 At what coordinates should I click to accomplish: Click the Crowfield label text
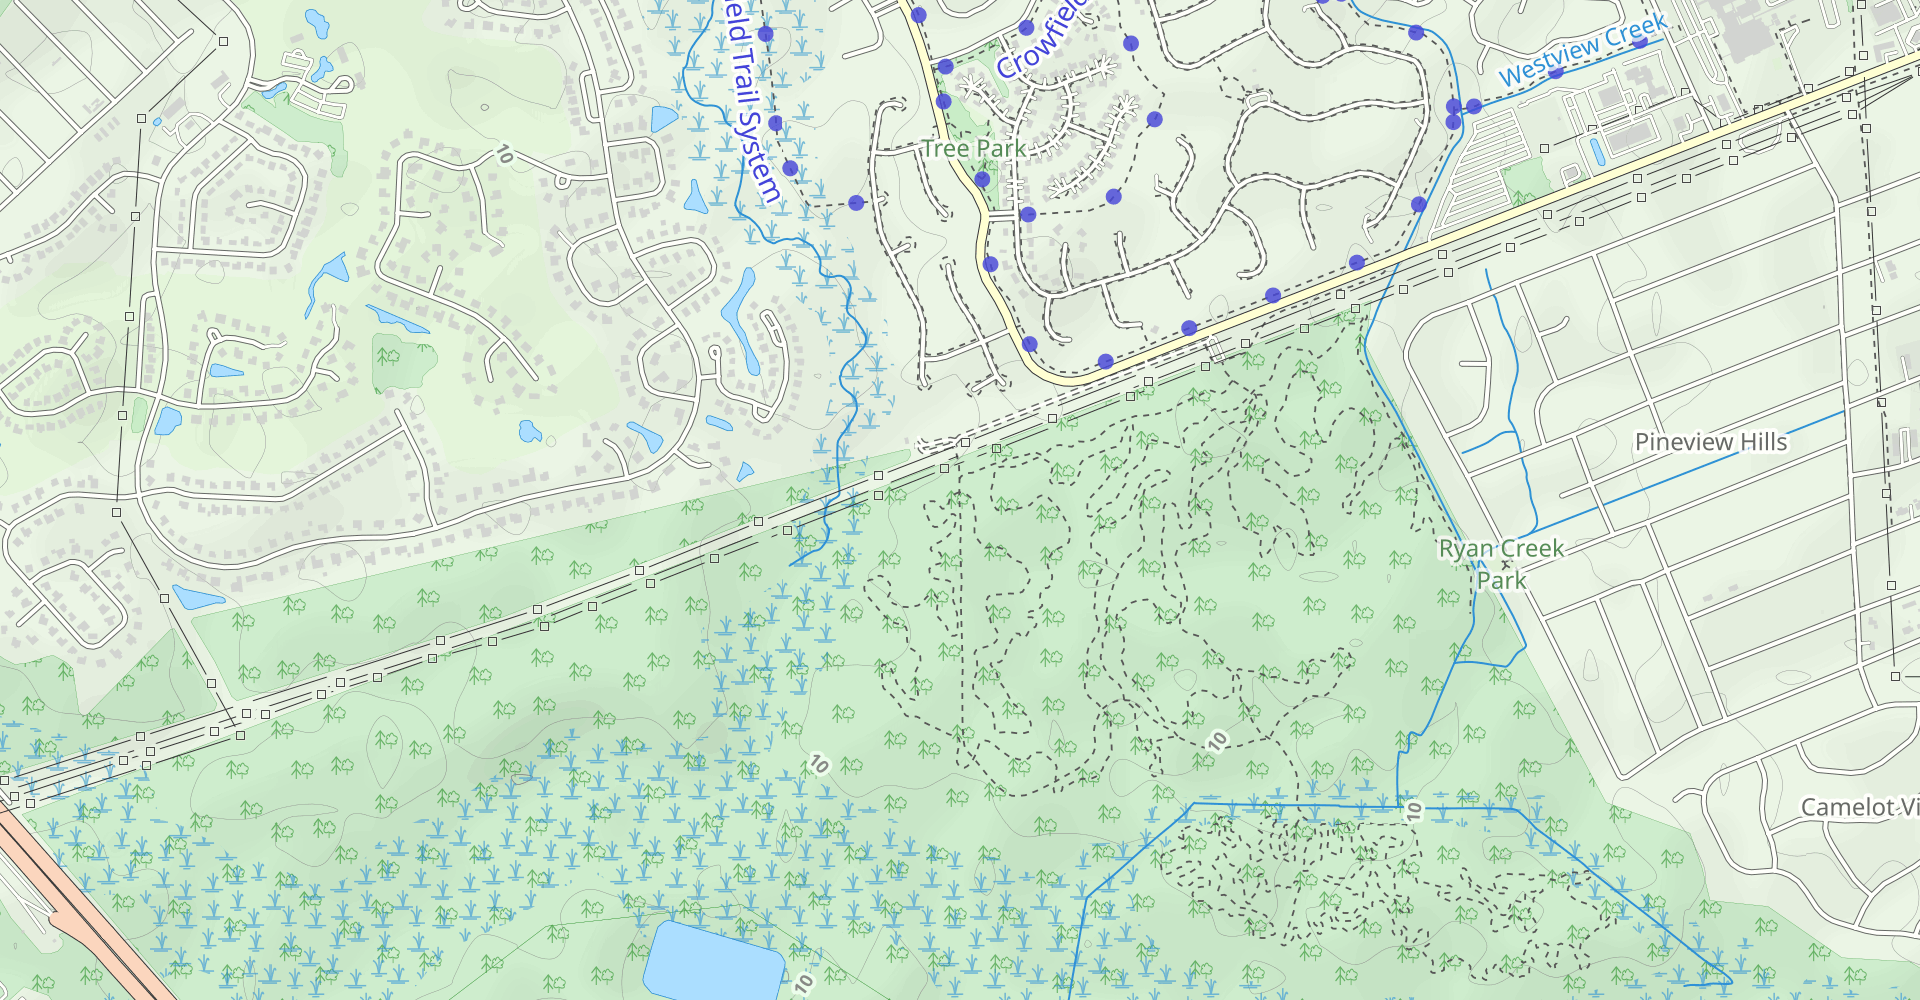(1042, 40)
